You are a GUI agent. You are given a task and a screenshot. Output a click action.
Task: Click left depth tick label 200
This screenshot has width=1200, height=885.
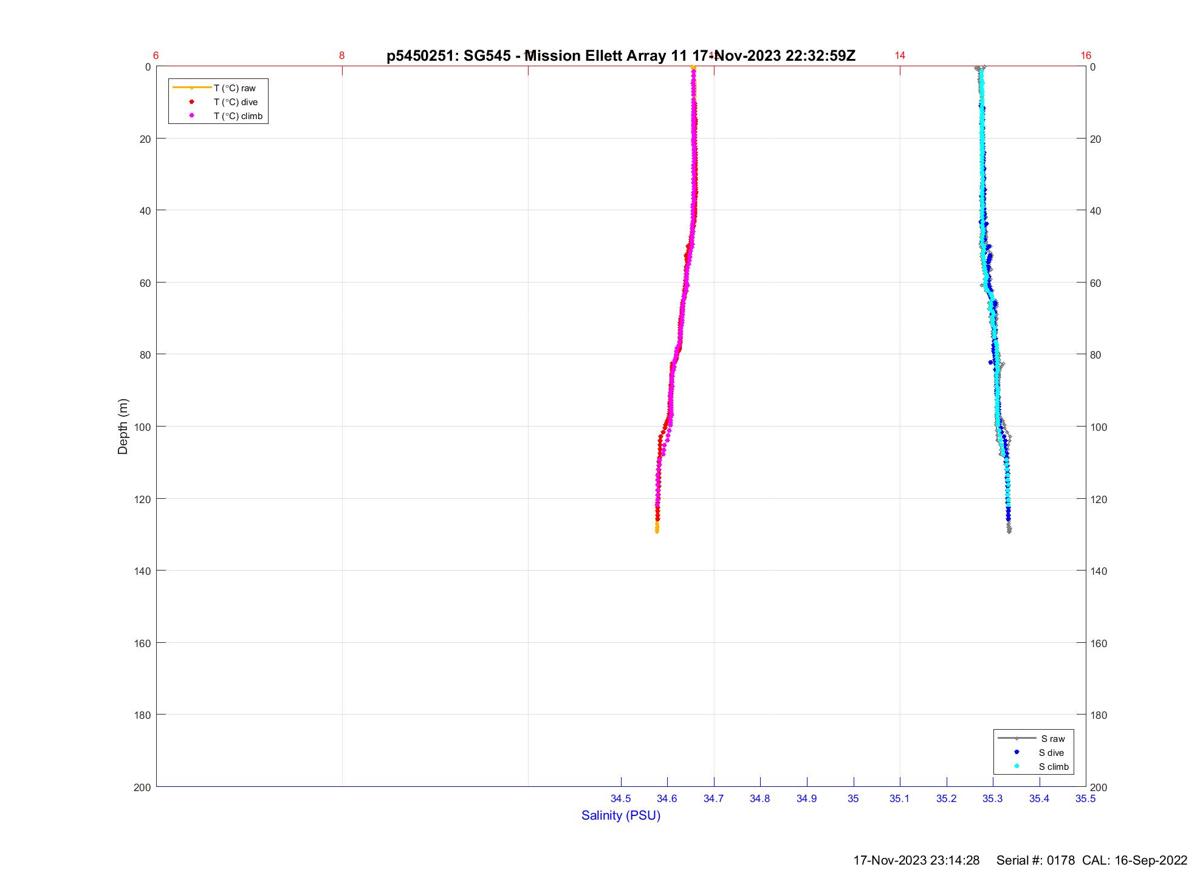[141, 787]
